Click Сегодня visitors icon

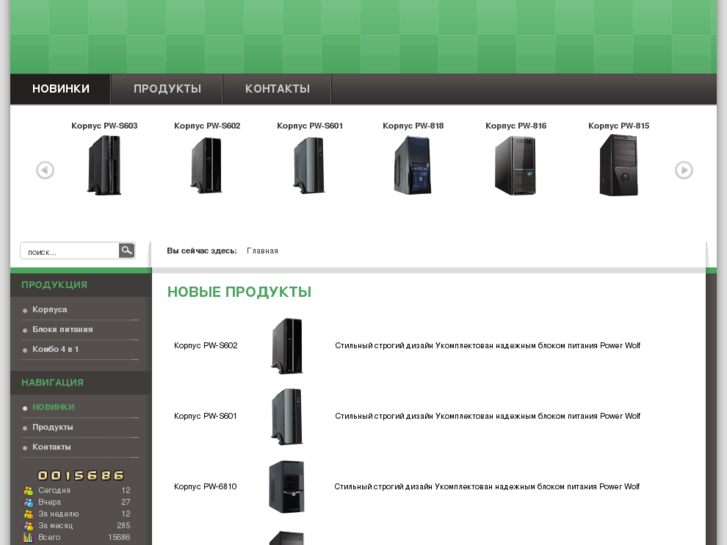(x=28, y=490)
